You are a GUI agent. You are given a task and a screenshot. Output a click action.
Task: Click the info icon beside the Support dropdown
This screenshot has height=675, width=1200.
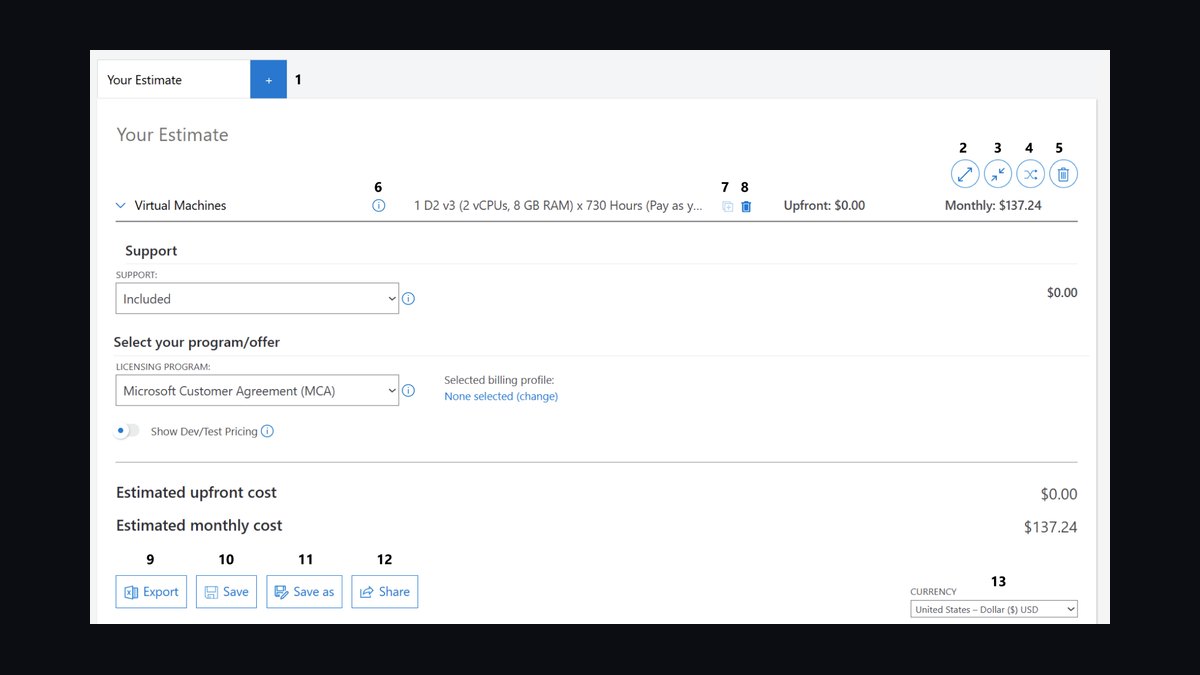click(x=408, y=298)
